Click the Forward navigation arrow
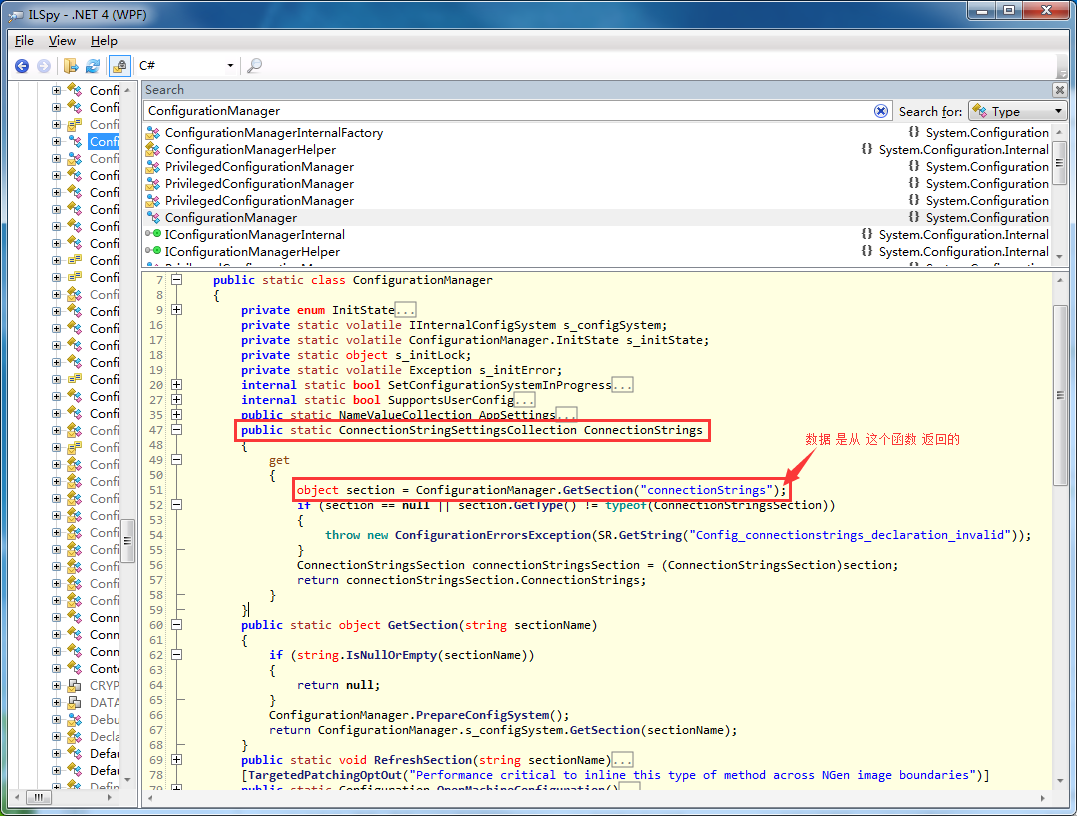The width and height of the screenshot is (1077, 816). pos(44,66)
